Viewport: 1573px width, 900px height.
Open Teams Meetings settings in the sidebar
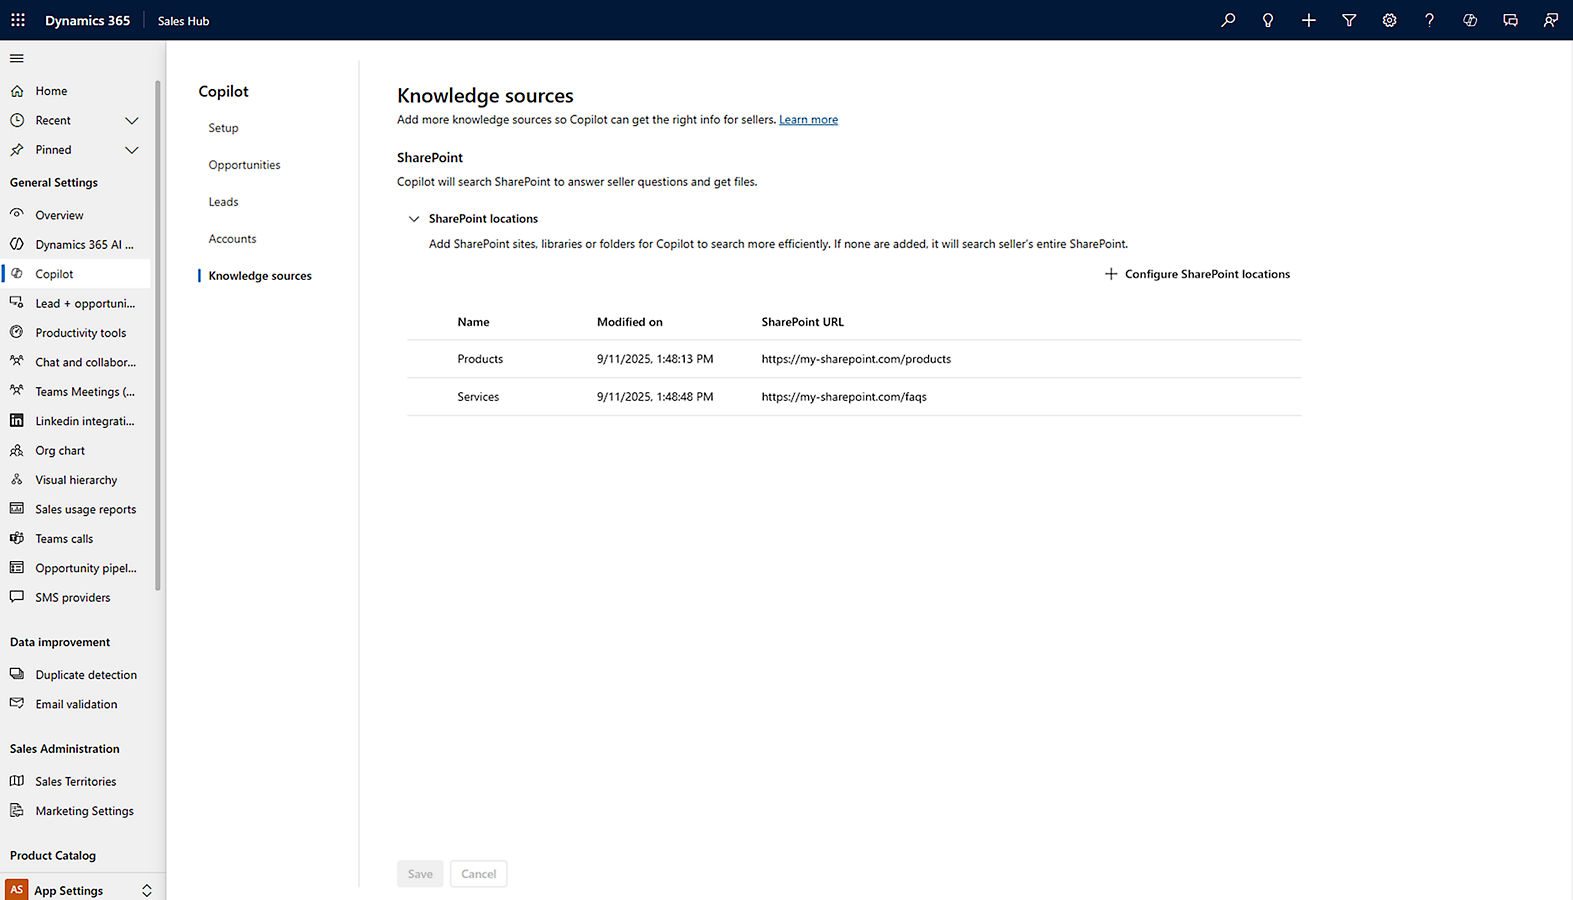coord(75,392)
